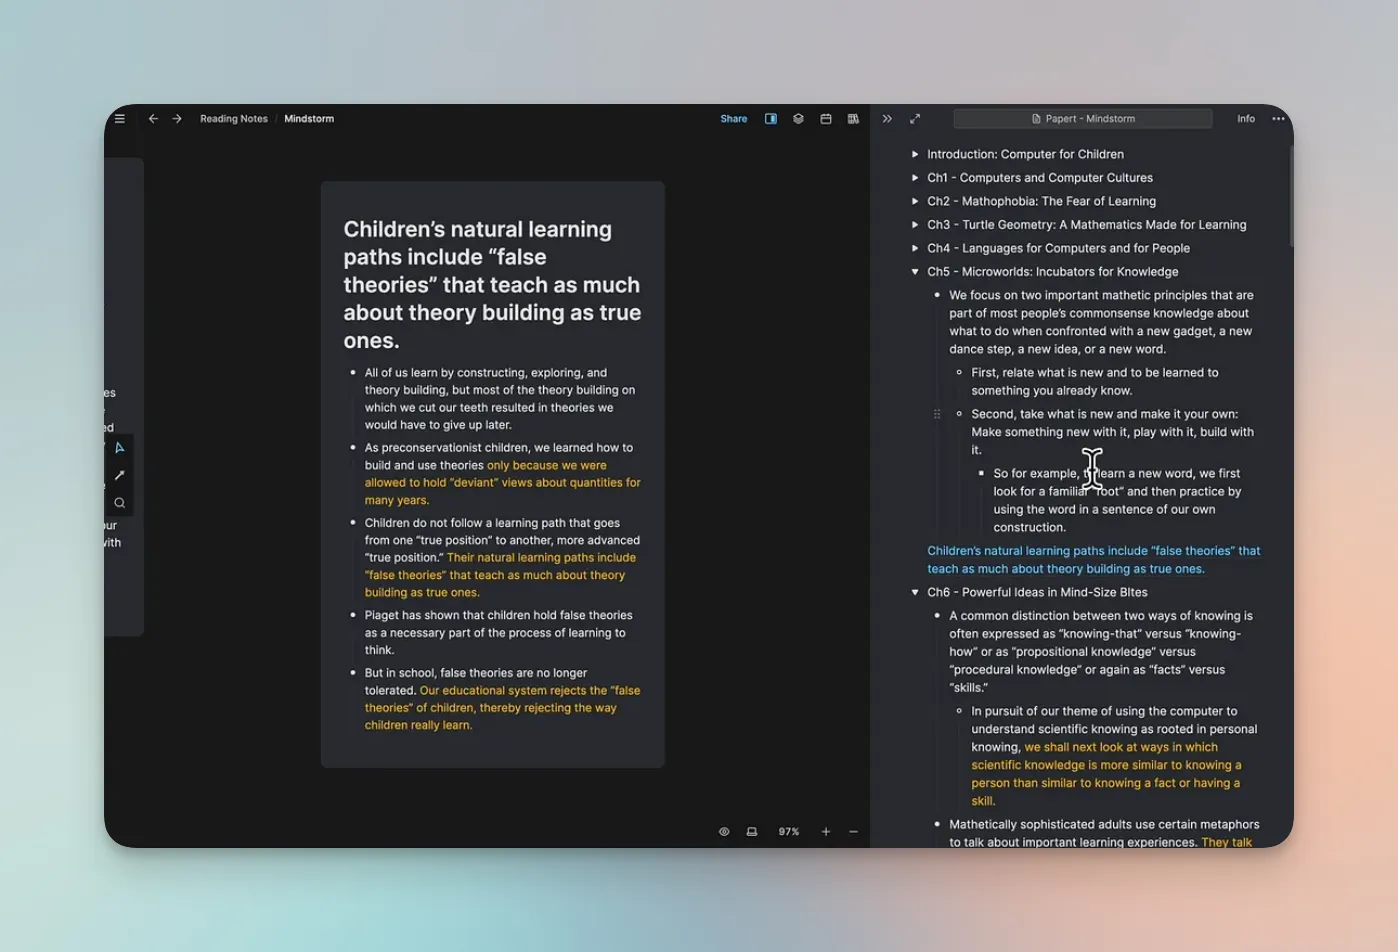Open the blue false theories link
This screenshot has height=952, width=1398.
click(x=1093, y=560)
